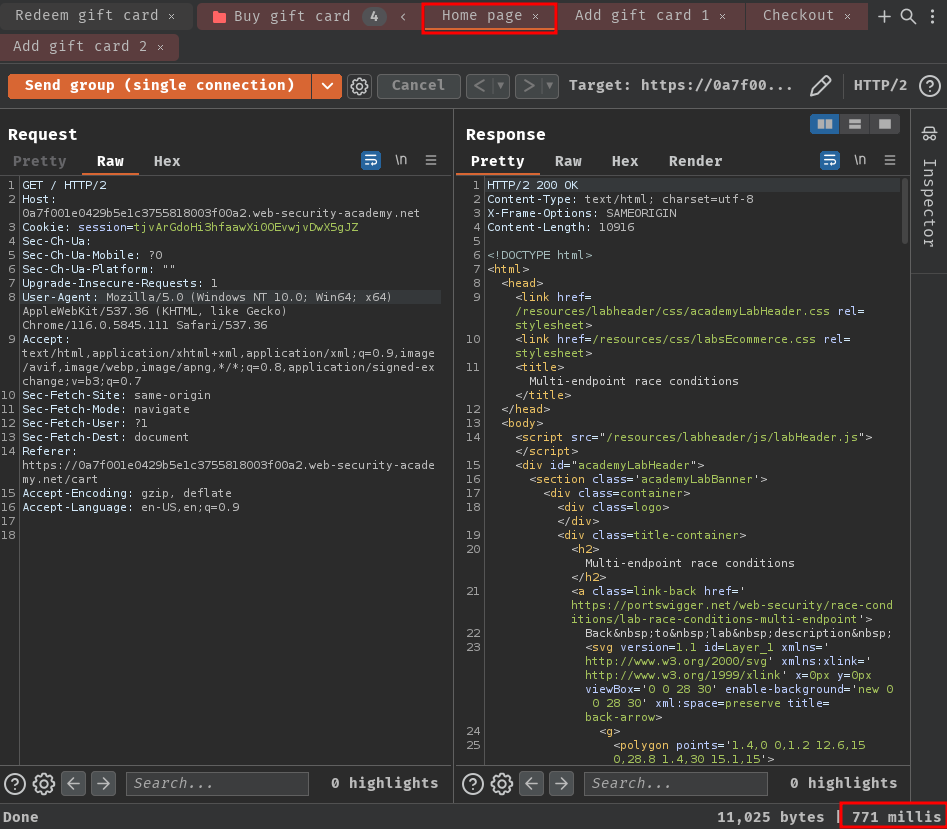Viewport: 947px width, 829px height.
Task: Click the edit target pencil icon
Action: (x=820, y=86)
